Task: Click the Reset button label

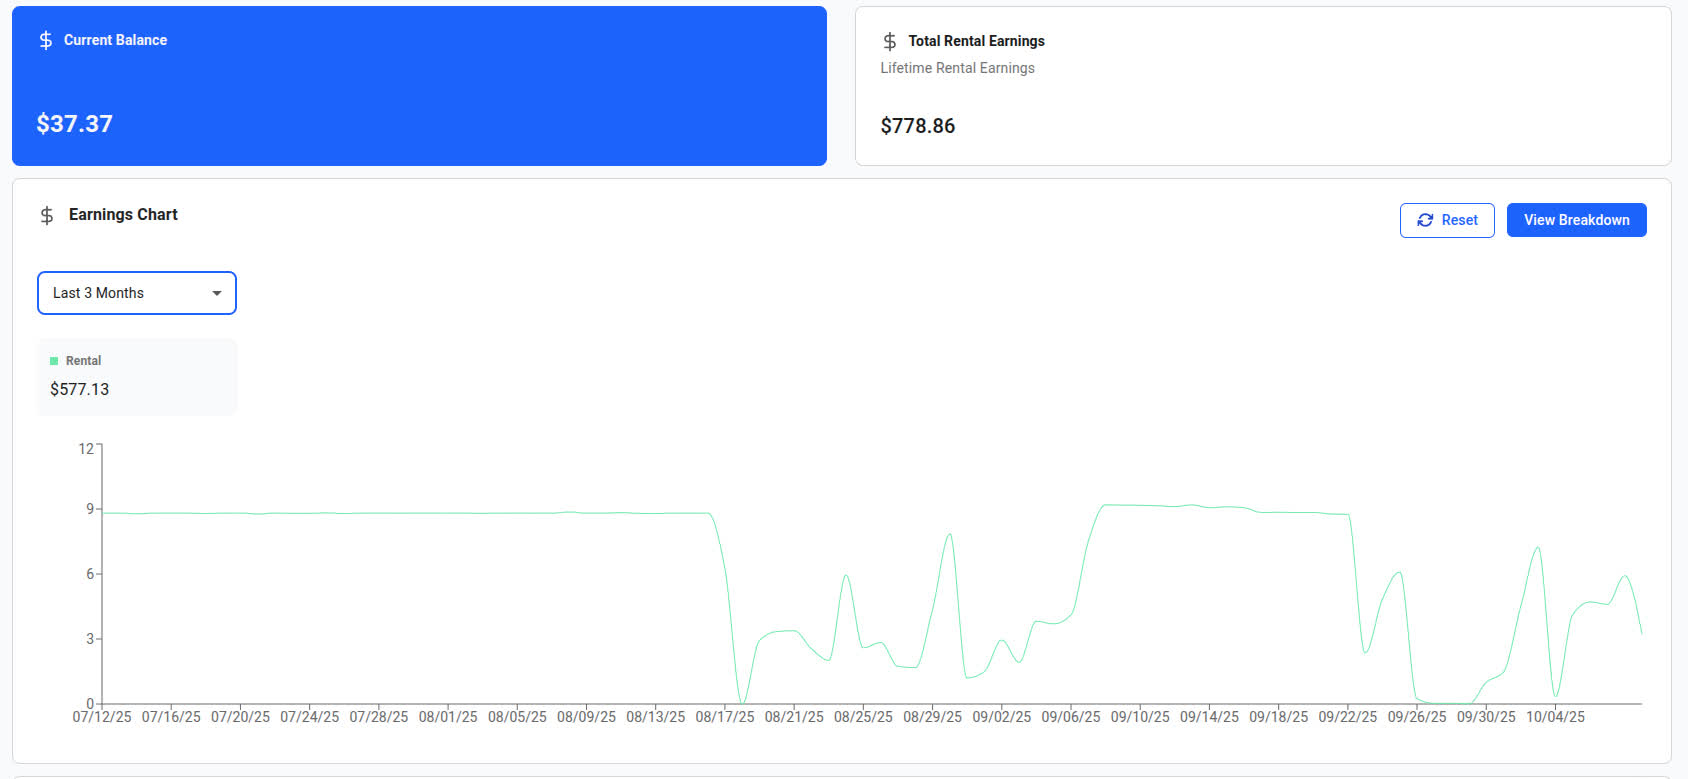Action: [x=1459, y=220]
